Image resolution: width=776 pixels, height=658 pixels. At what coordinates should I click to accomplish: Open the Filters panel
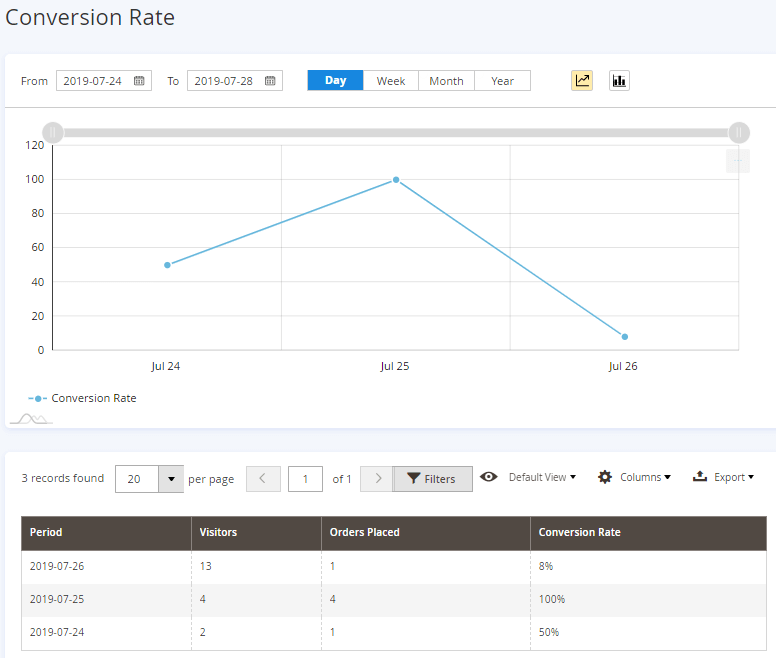(432, 479)
